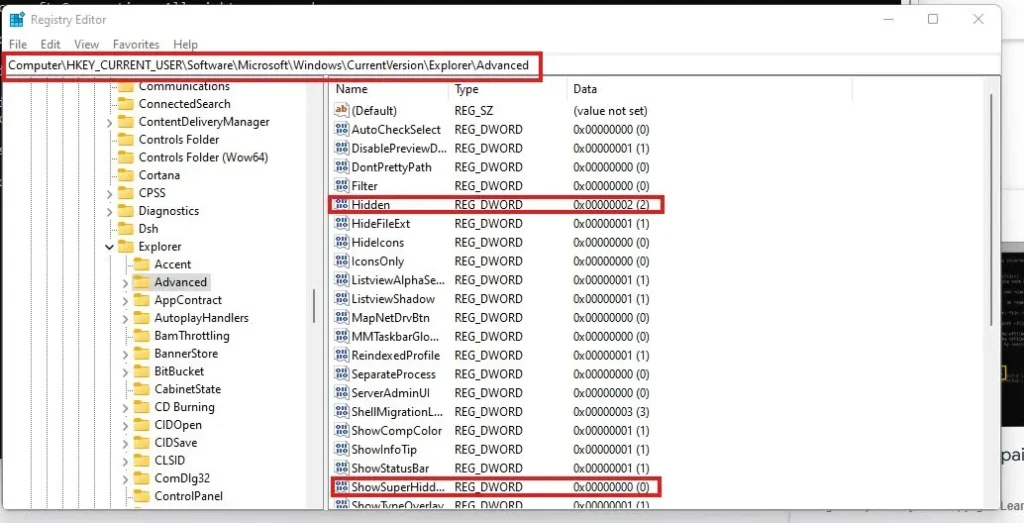Select the Accent key in tree
The image size is (1024, 523).
pyautogui.click(x=172, y=264)
